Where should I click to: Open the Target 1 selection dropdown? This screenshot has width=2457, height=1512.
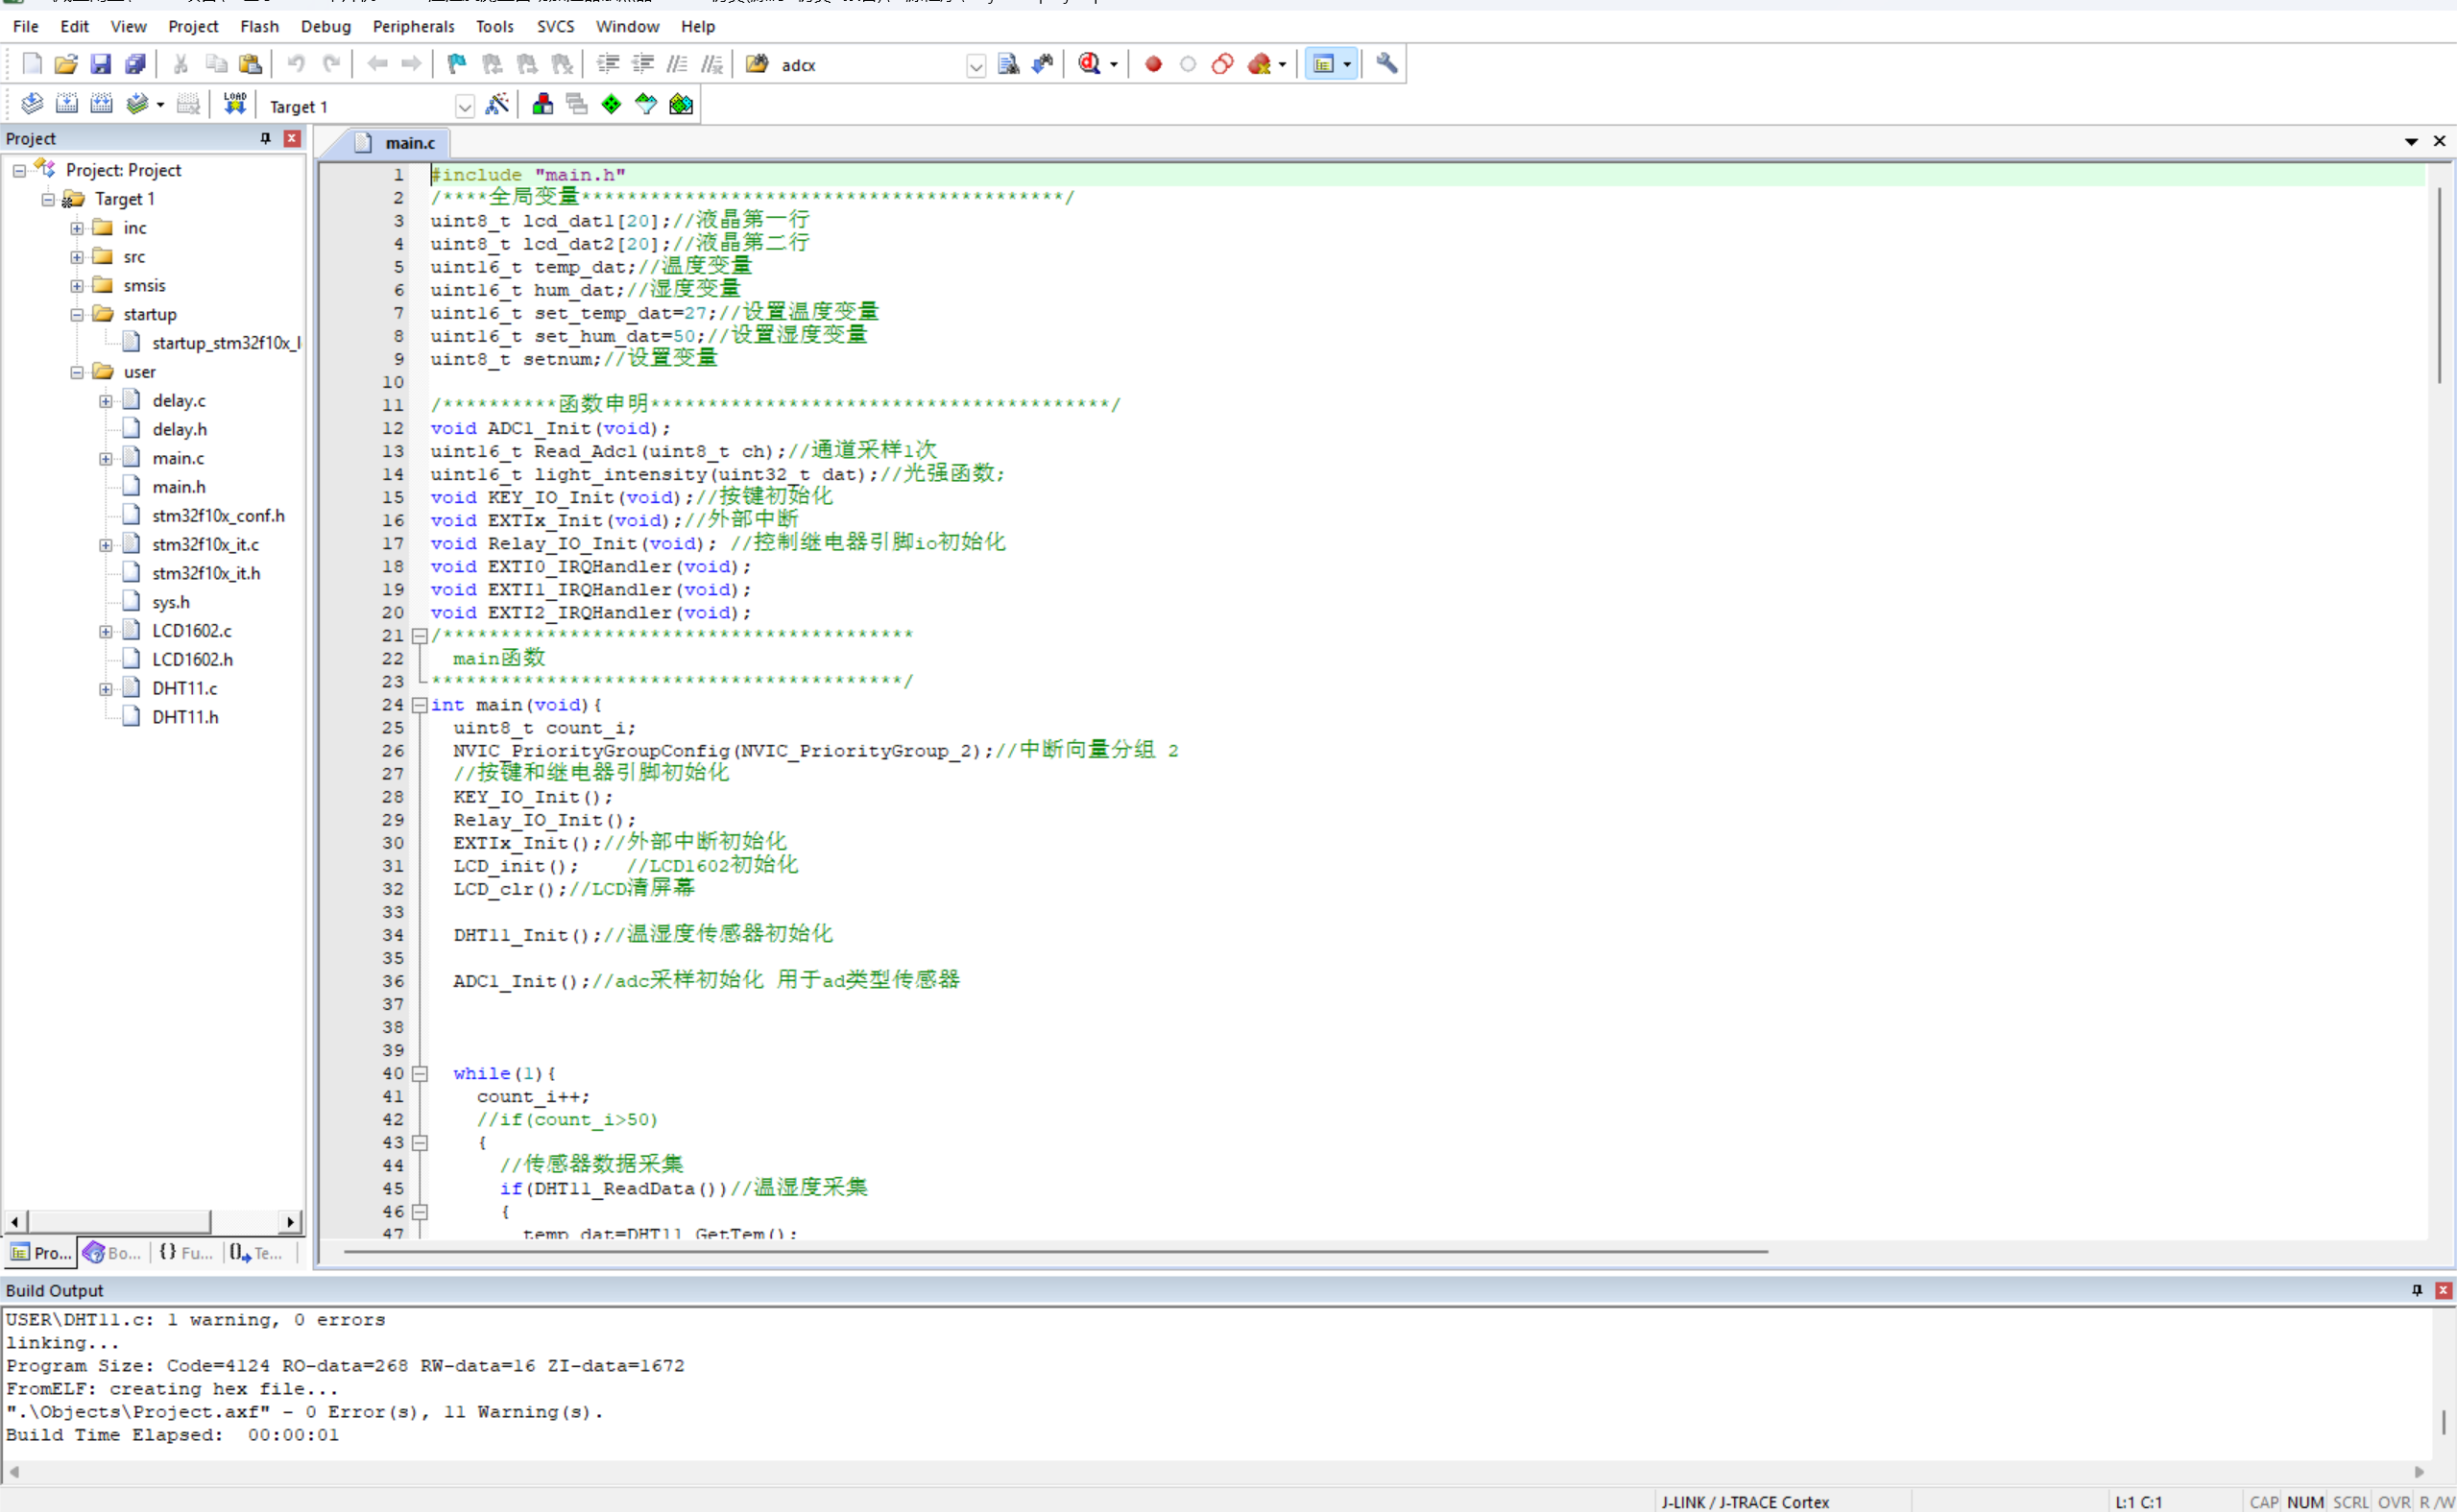(464, 106)
